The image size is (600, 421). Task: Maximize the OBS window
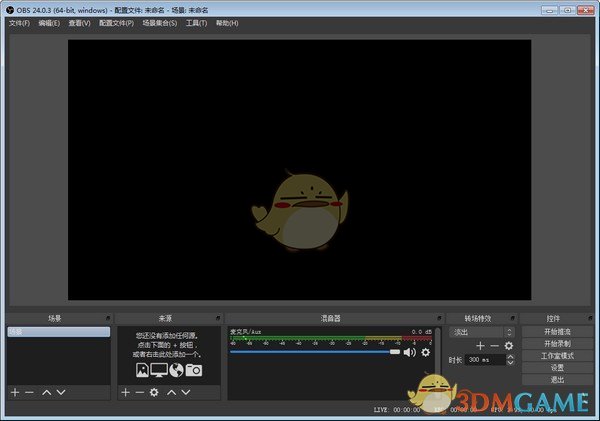567,10
